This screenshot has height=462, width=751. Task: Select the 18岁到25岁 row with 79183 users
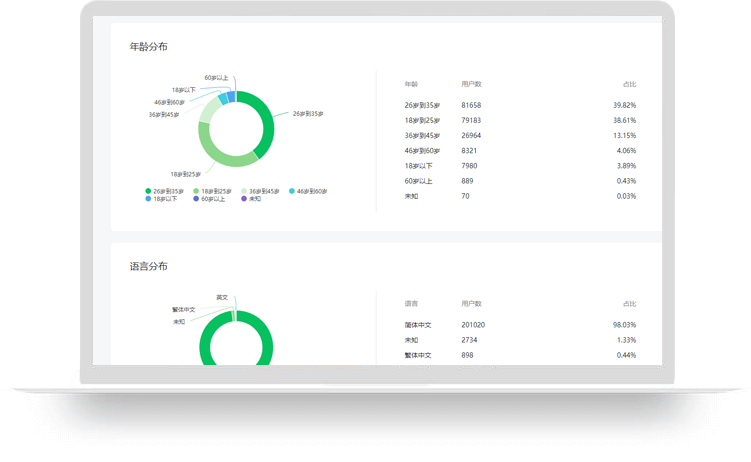pyautogui.click(x=520, y=120)
